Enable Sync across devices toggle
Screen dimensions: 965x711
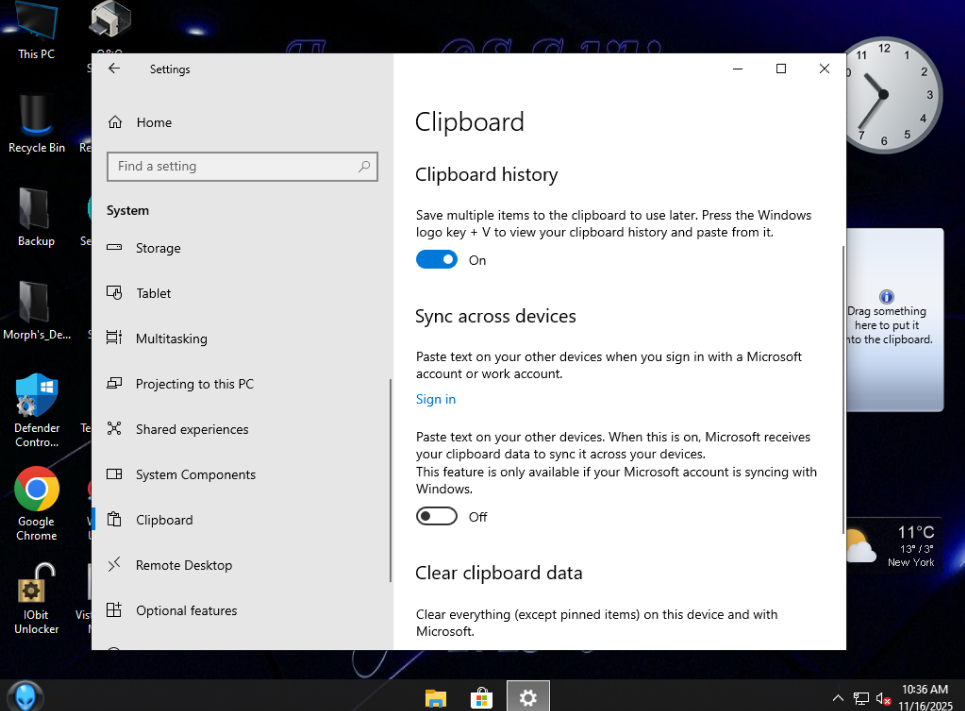pos(436,517)
